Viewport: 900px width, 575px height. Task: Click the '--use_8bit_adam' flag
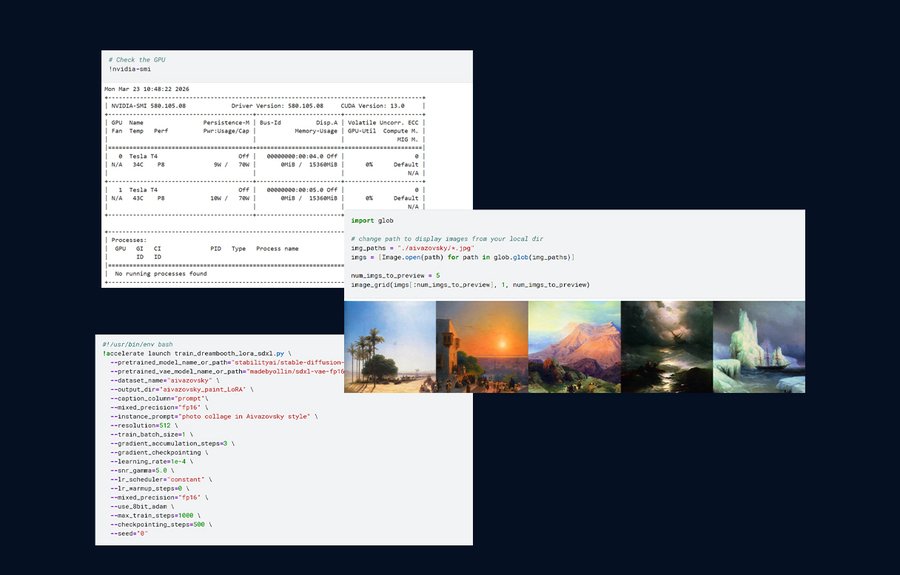click(x=142, y=507)
